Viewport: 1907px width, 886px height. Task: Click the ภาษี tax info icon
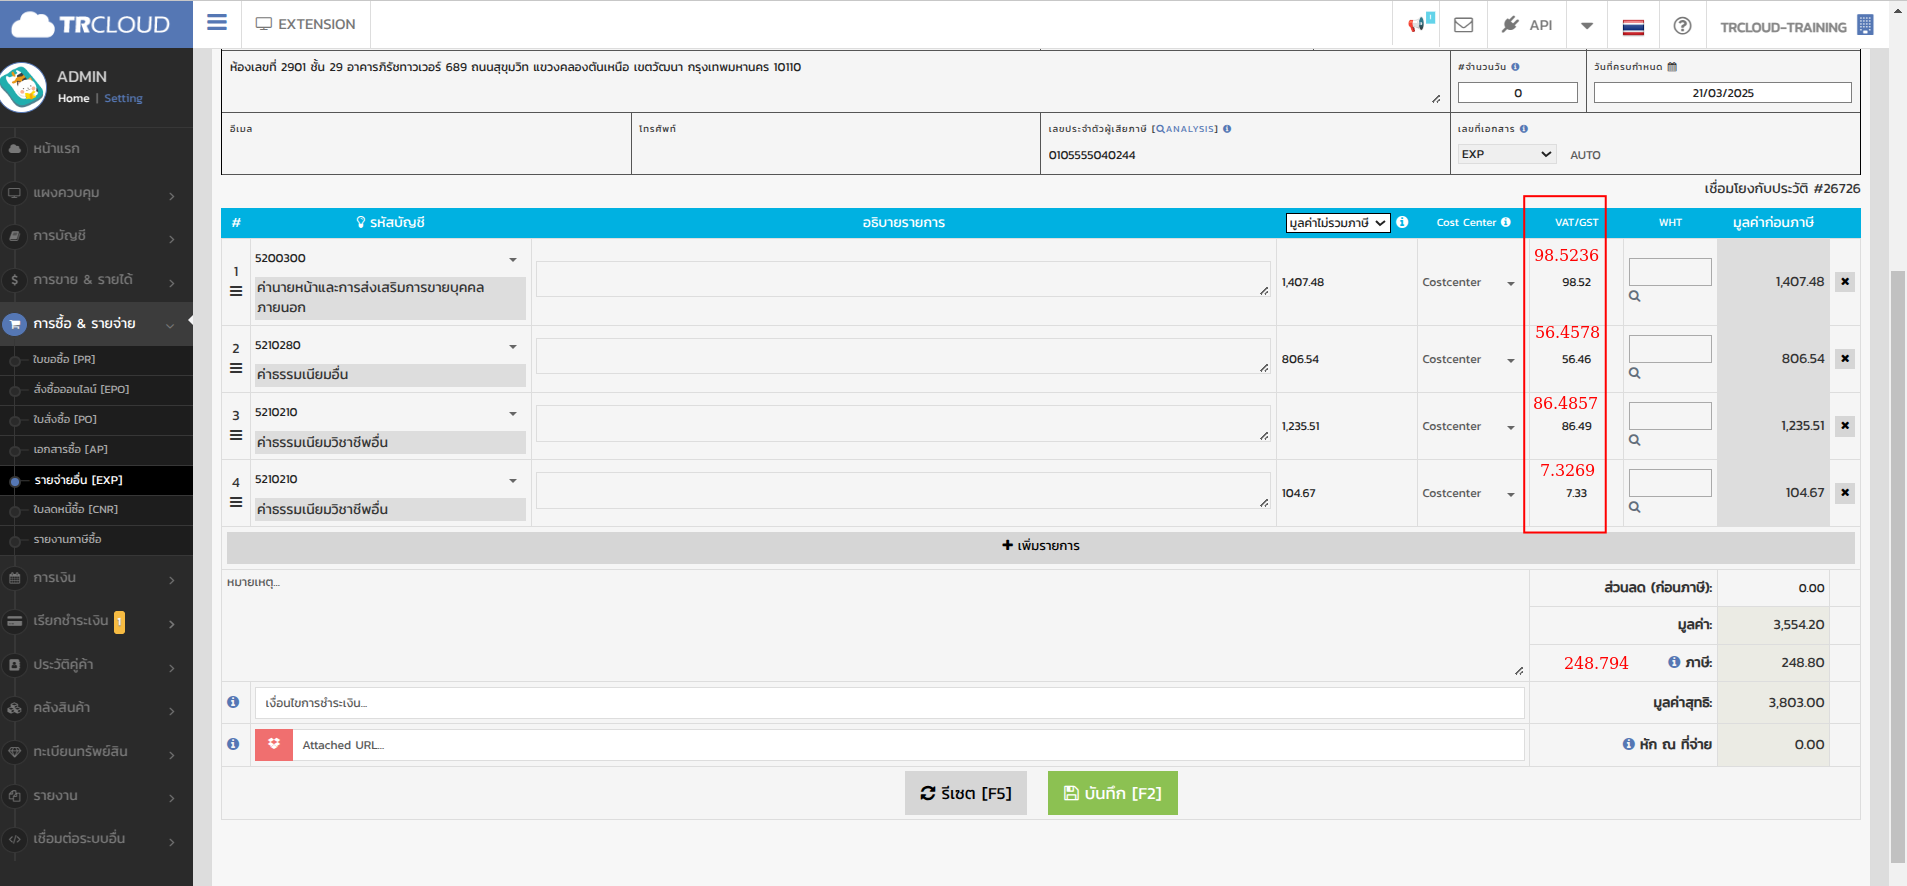pos(1674,662)
